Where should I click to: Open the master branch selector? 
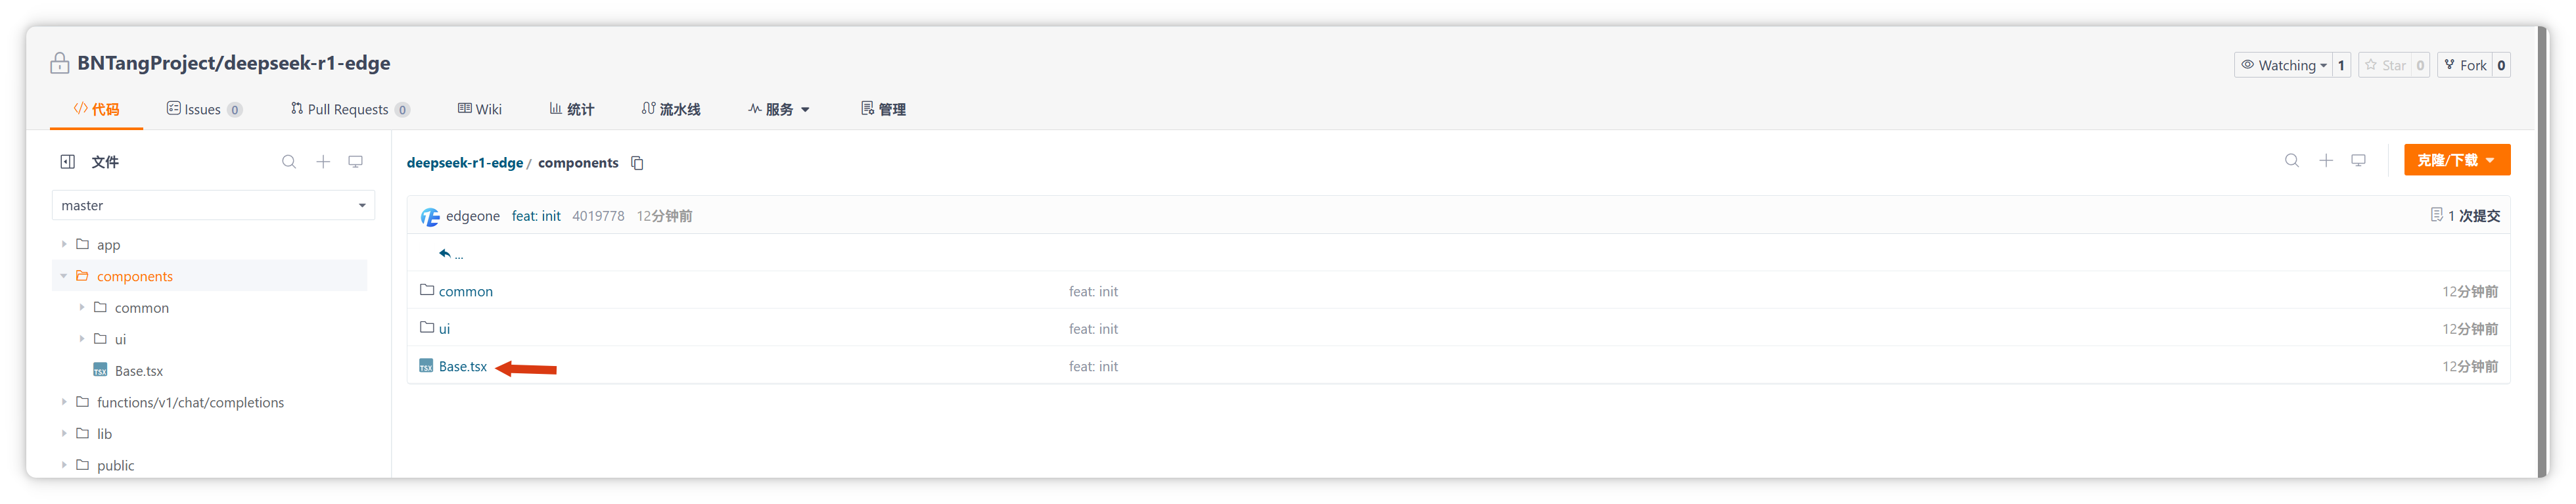tap(213, 205)
